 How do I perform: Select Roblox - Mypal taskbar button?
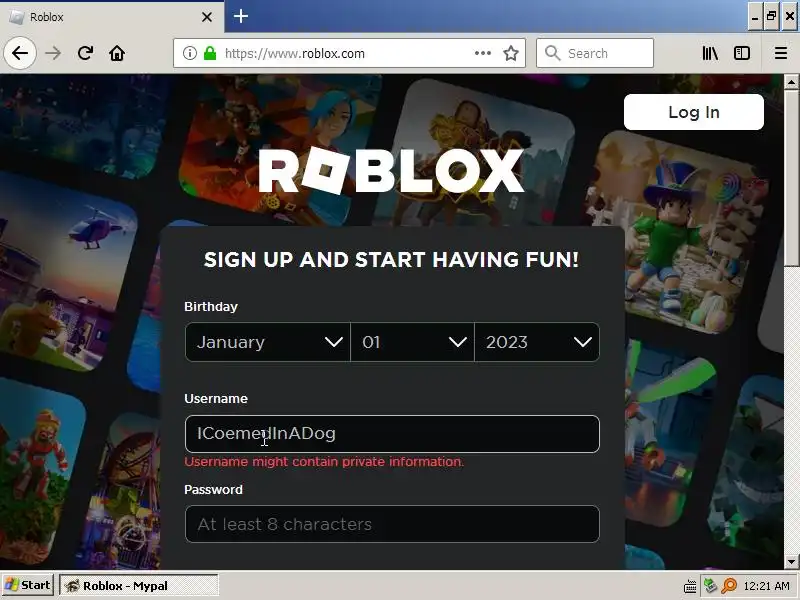pyautogui.click(x=139, y=586)
